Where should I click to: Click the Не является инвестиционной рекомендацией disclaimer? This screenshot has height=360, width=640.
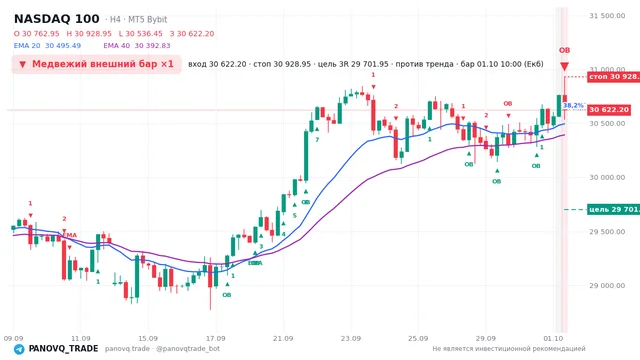tap(509, 349)
